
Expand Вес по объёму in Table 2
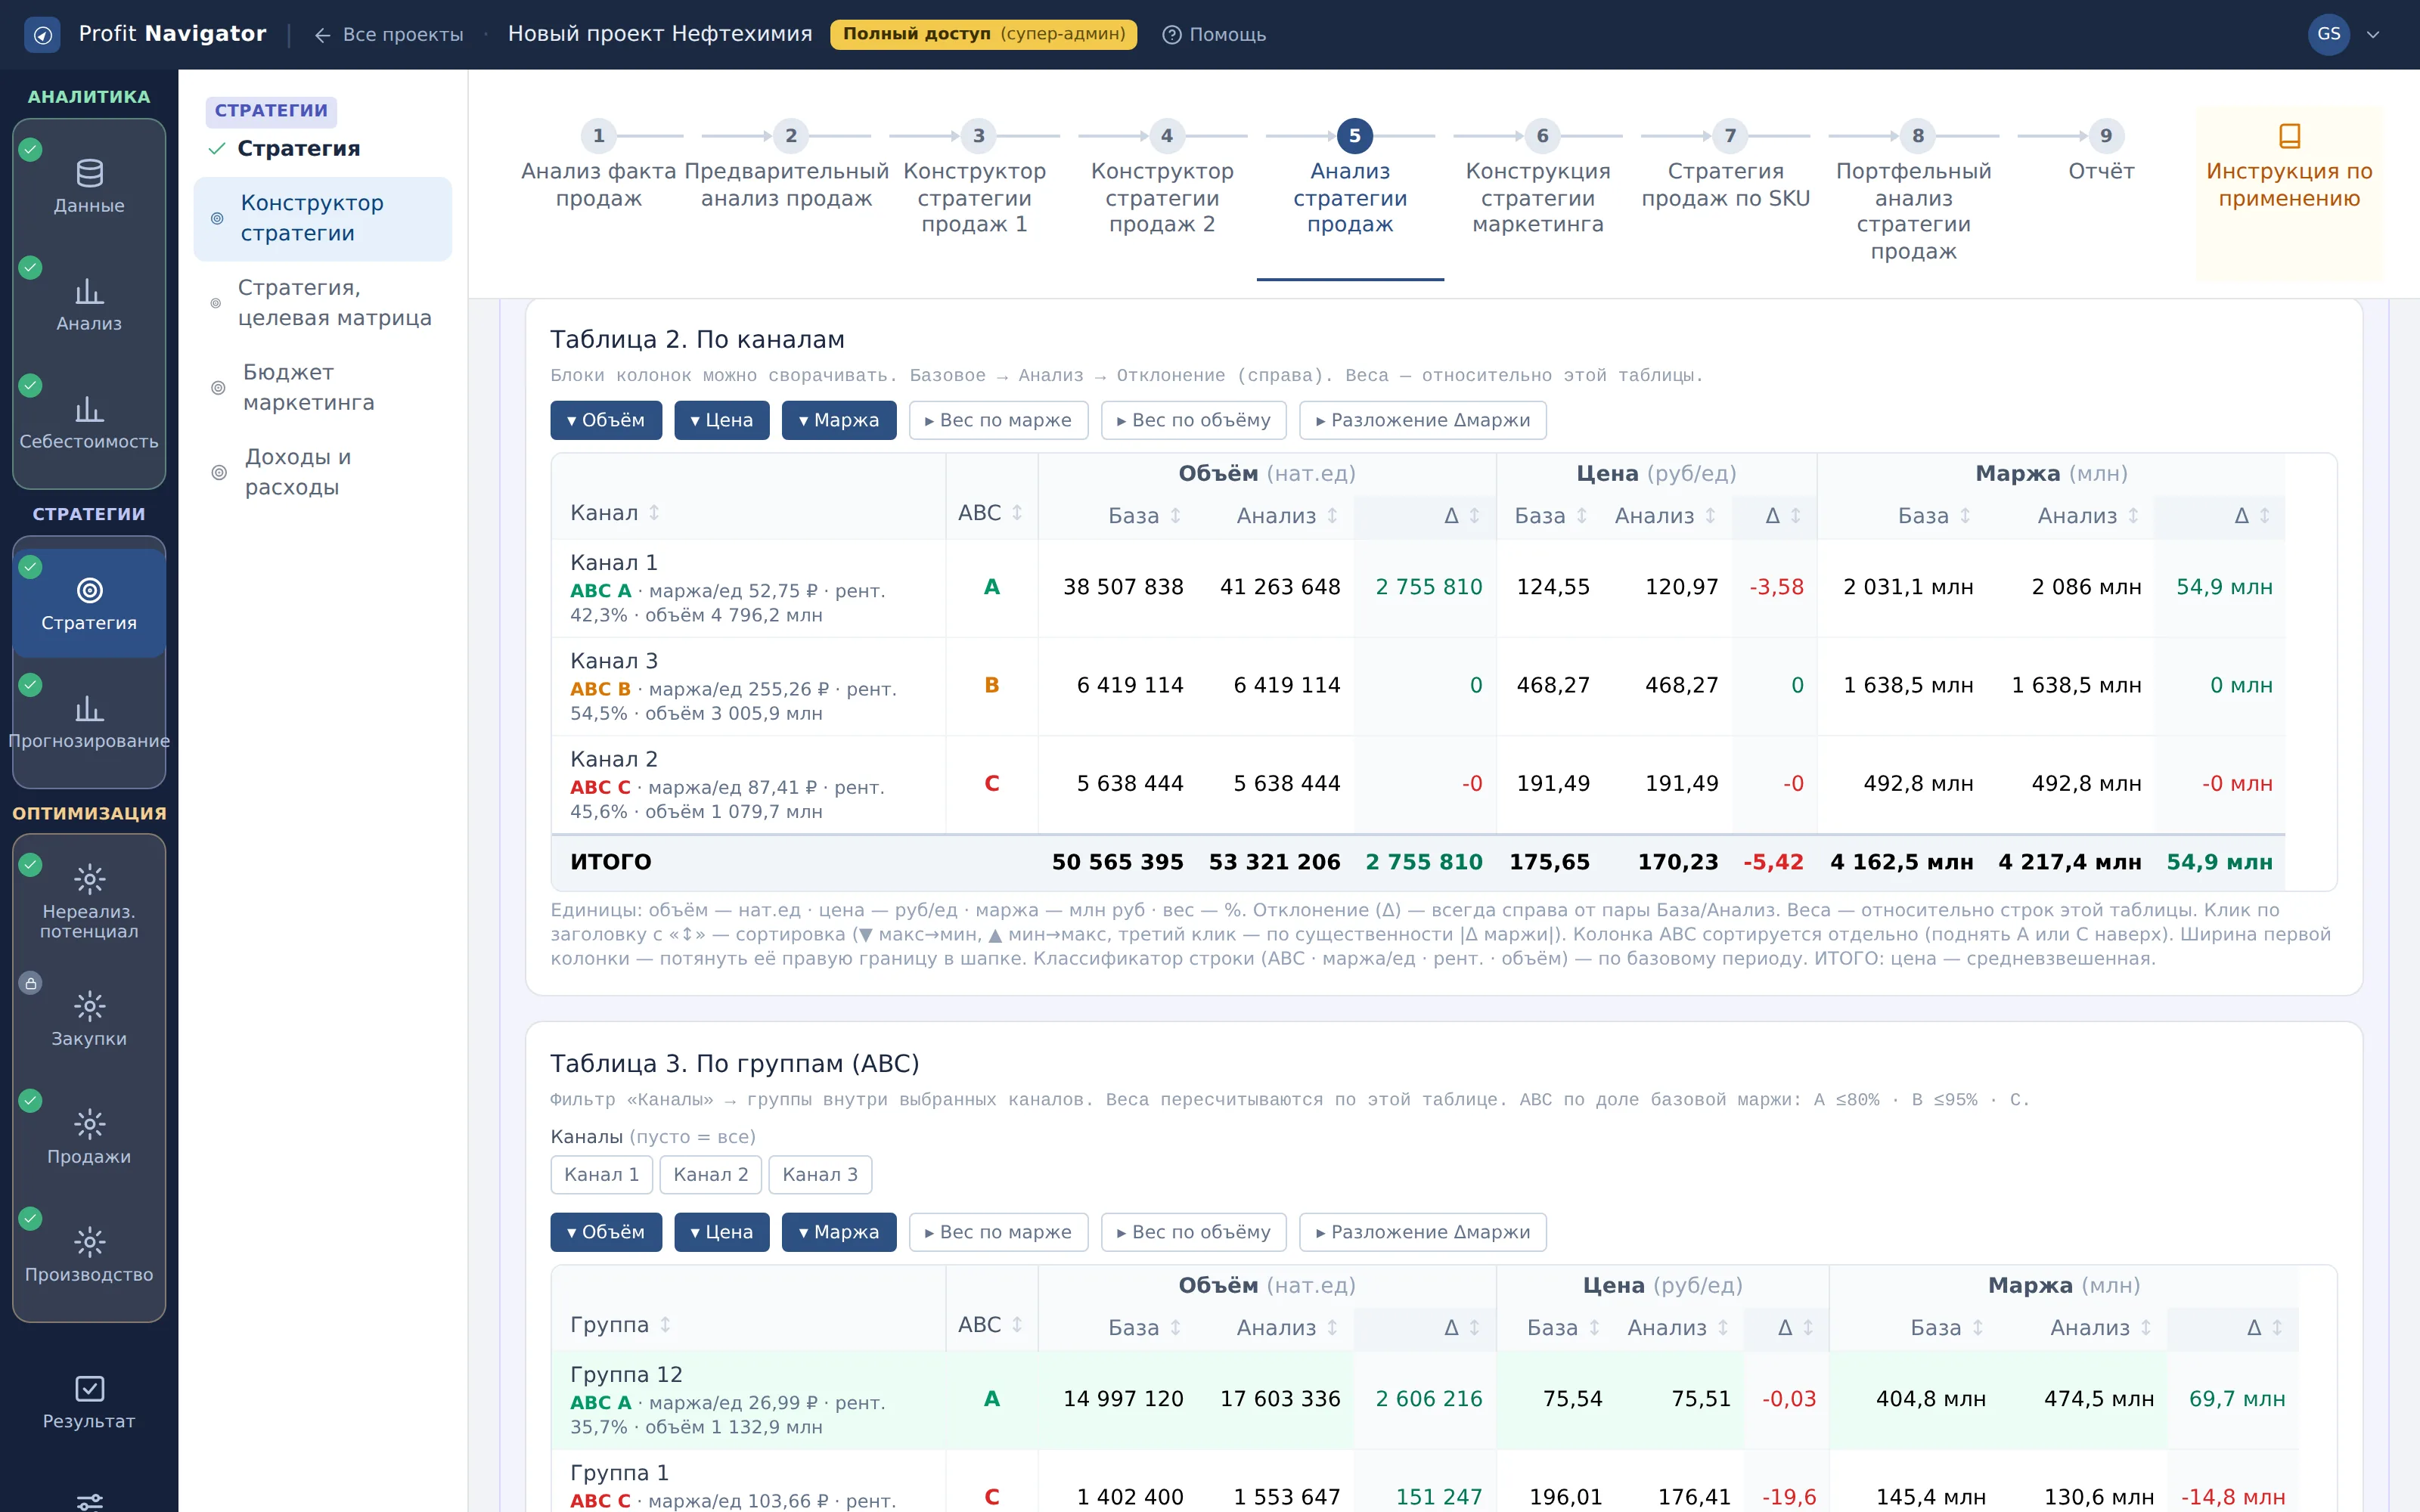(x=1194, y=421)
